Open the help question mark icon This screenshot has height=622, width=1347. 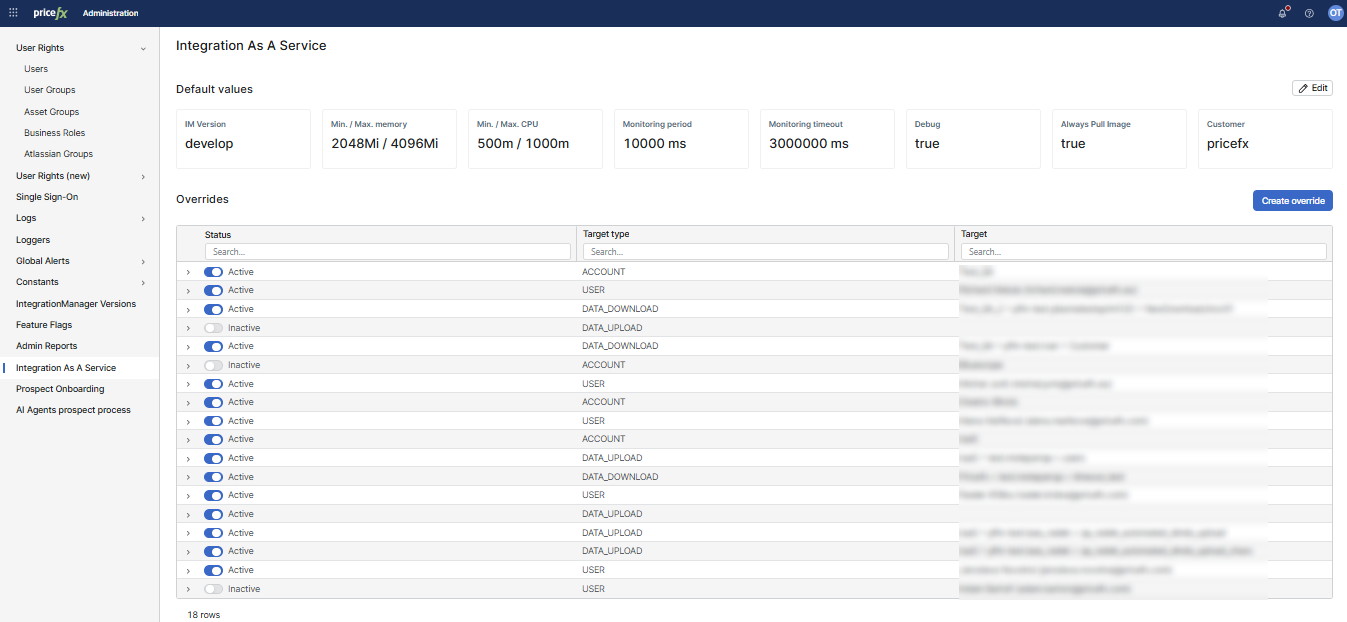click(x=1309, y=13)
